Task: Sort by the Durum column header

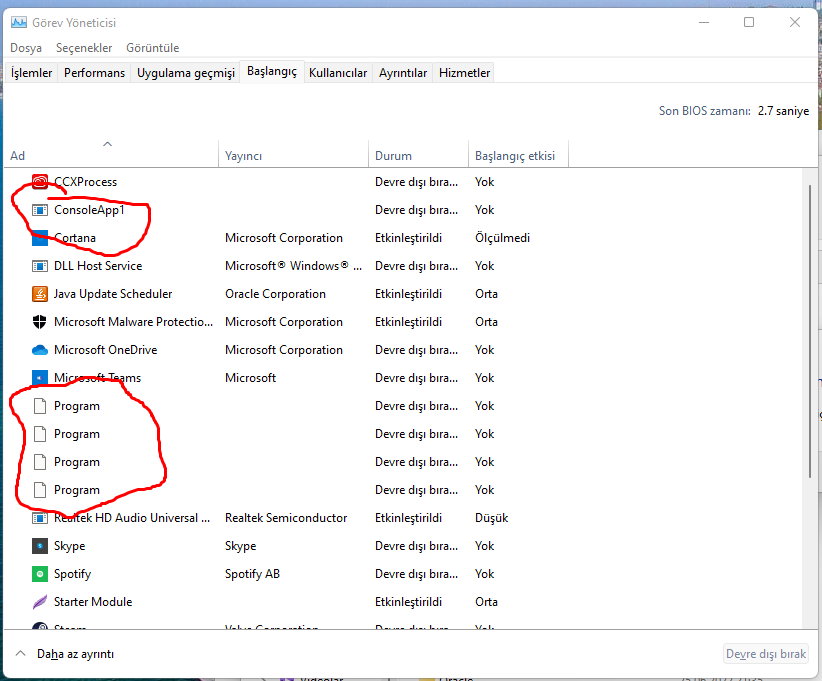Action: 418,154
